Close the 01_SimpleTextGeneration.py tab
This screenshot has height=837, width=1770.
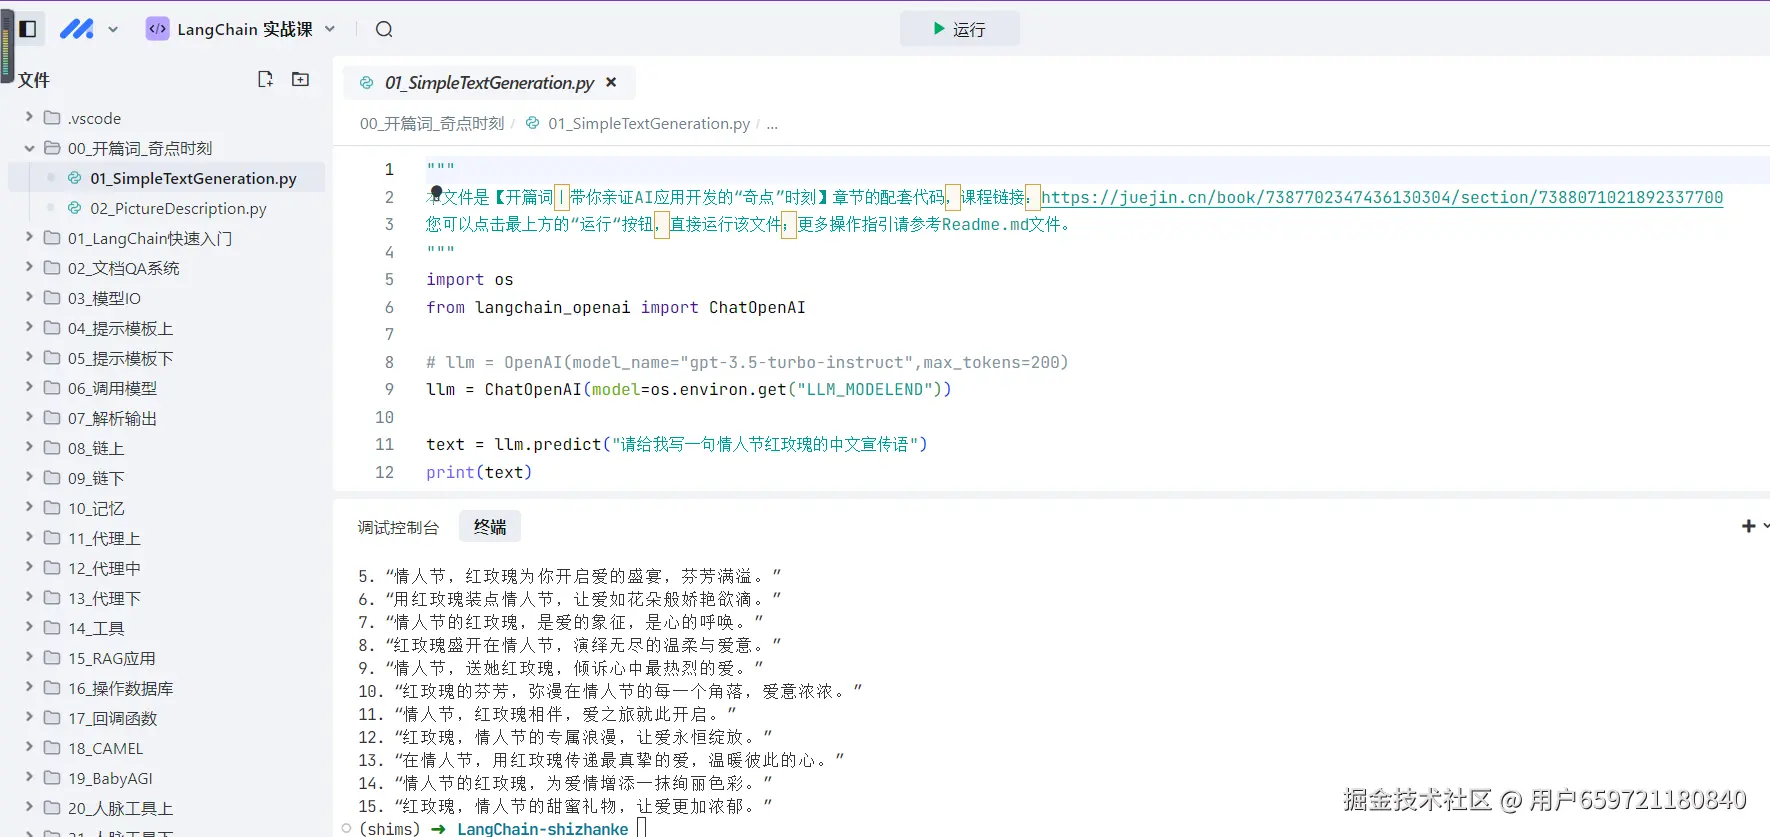(611, 82)
